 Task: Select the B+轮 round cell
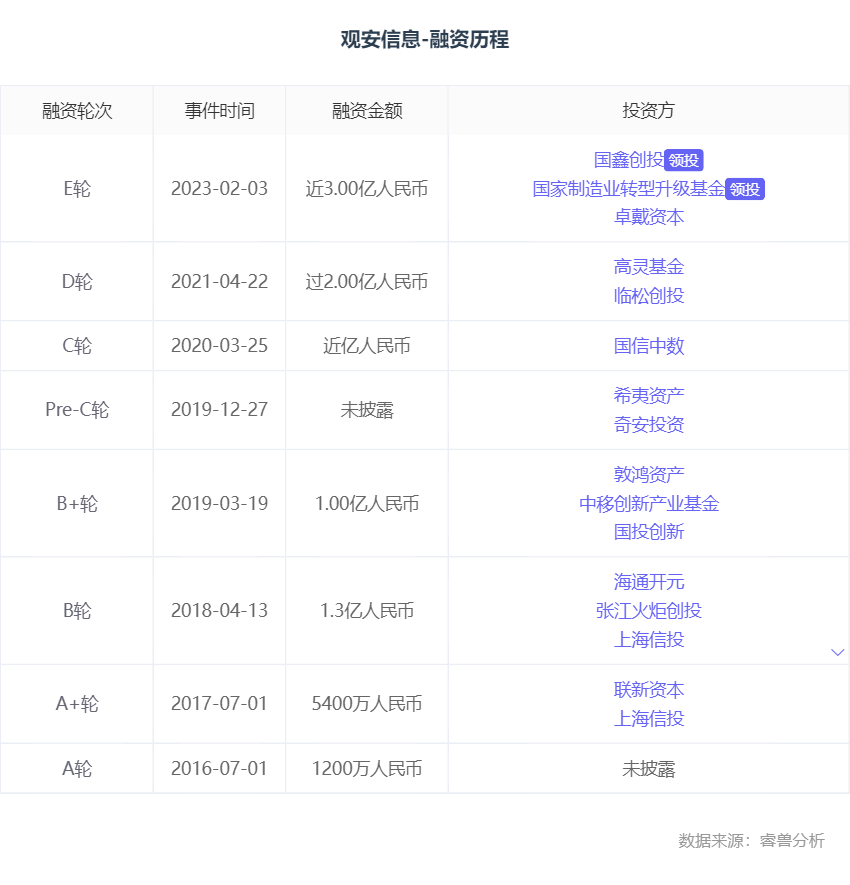pos(77,503)
